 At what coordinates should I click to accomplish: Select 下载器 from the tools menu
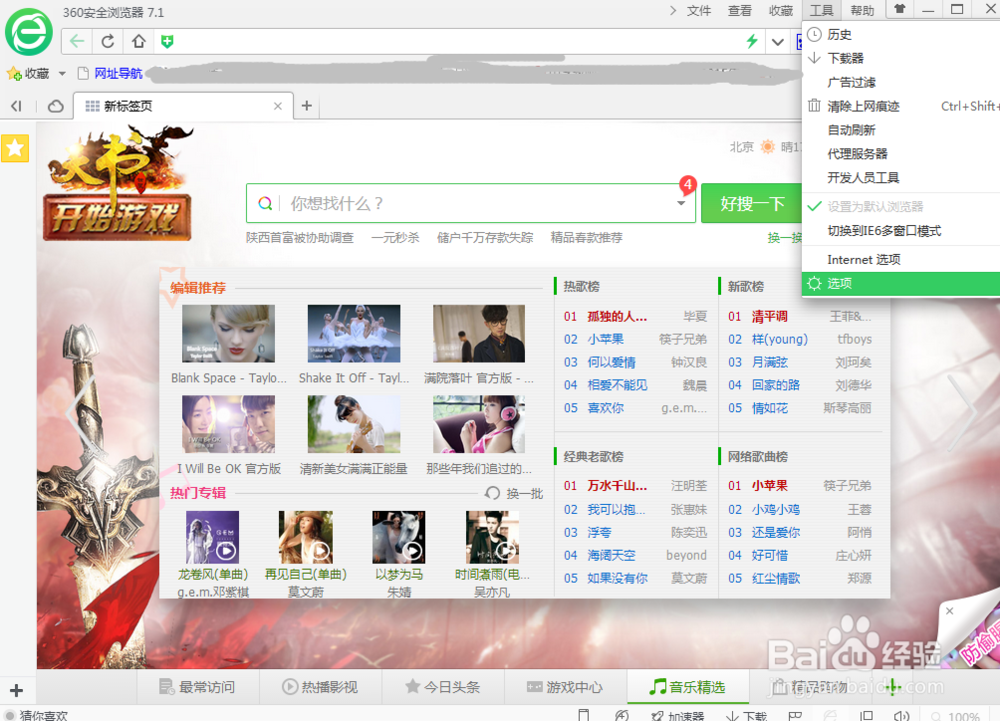tap(901, 58)
